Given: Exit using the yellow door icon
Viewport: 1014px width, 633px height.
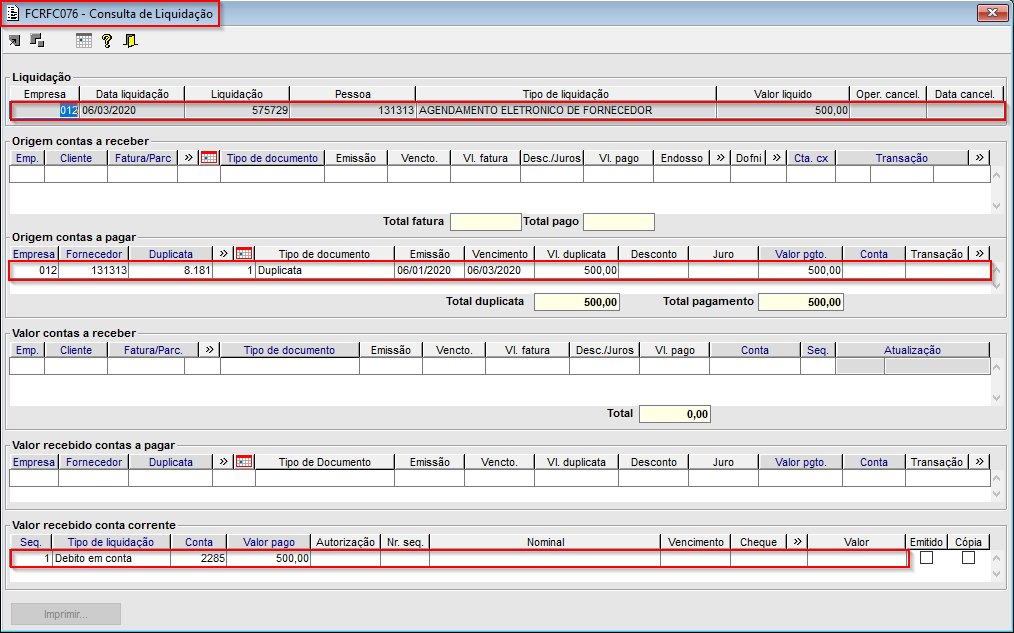Looking at the screenshot, I should (x=131, y=41).
